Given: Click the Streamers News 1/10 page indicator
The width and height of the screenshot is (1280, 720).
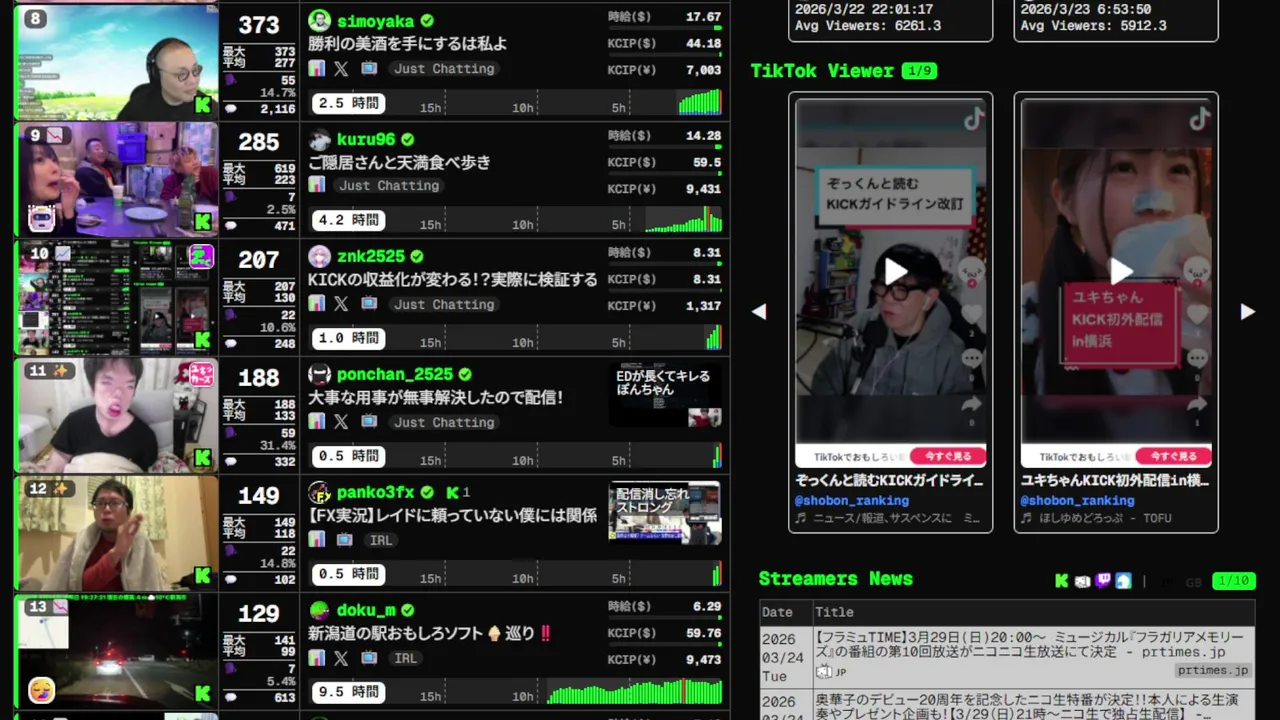Looking at the screenshot, I should [1232, 581].
